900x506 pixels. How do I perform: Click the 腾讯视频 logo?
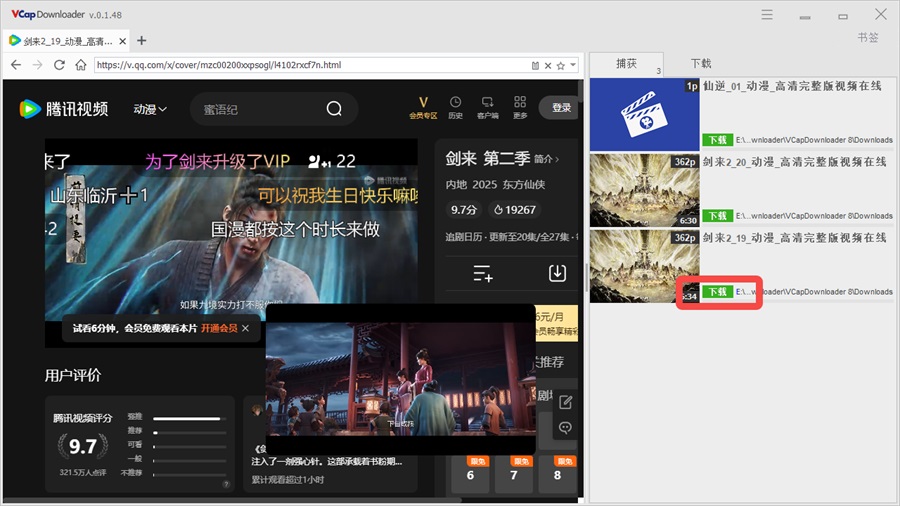64,108
